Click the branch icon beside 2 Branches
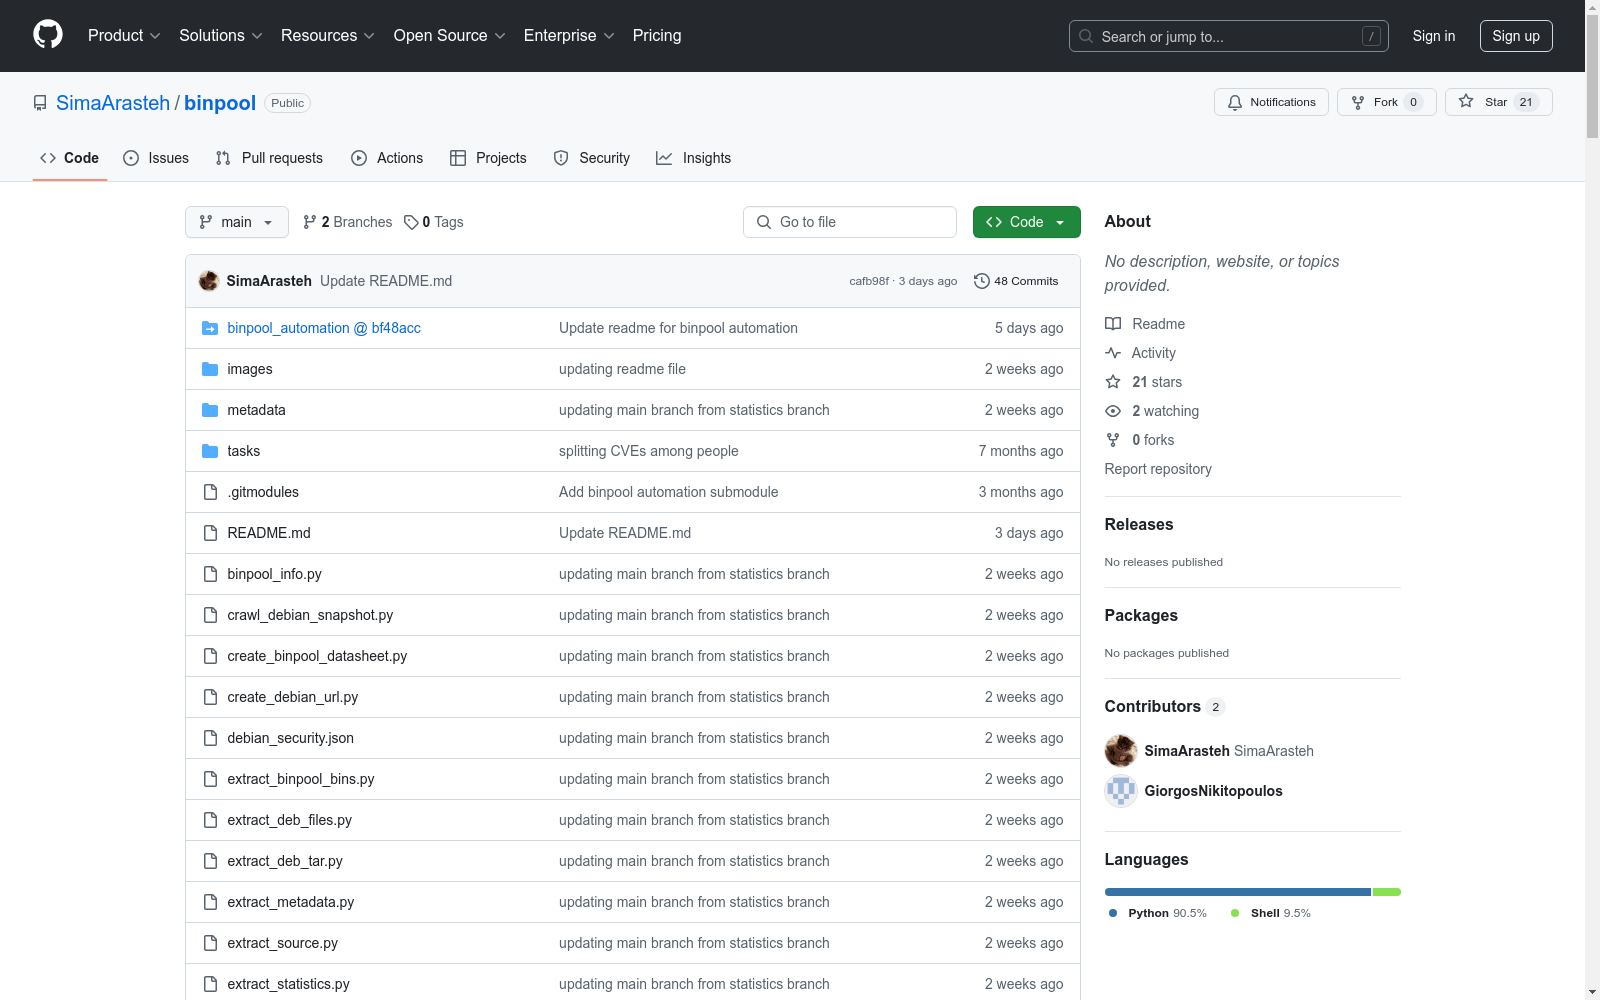This screenshot has height=1000, width=1600. point(310,222)
